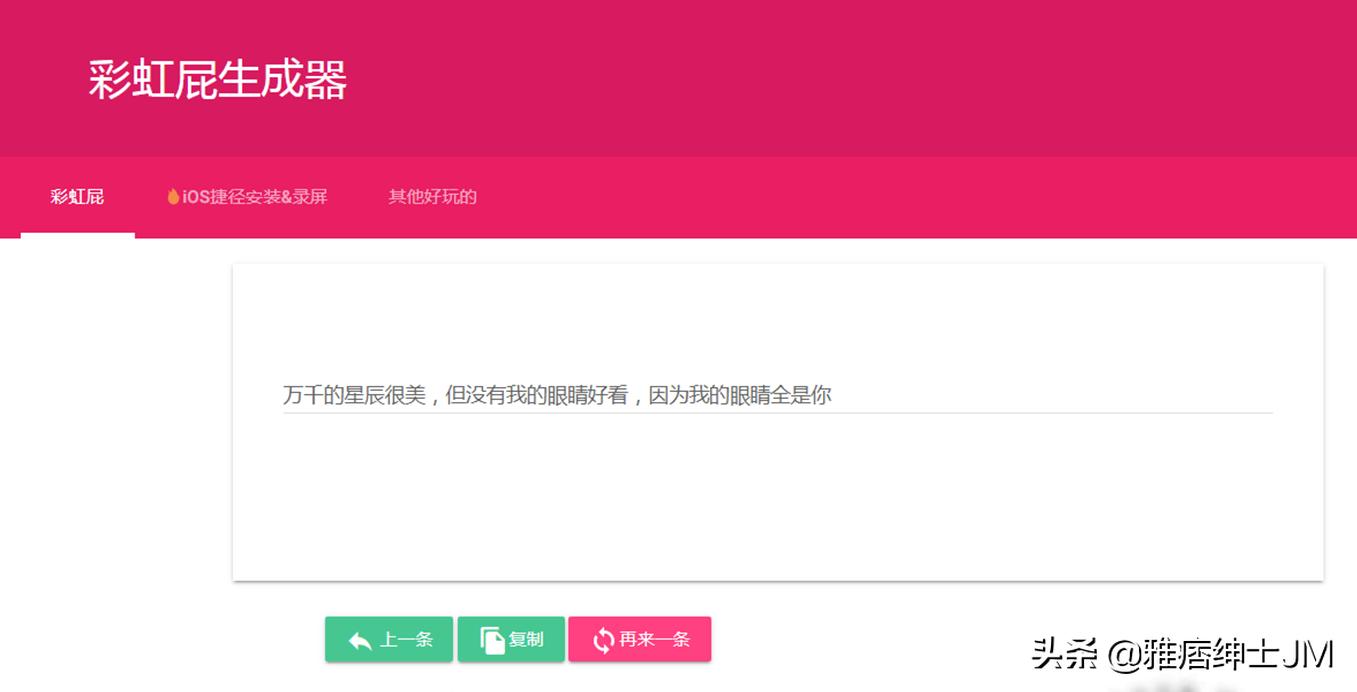Click the reply arrow icon on 上一条
The height and width of the screenshot is (692, 1357).
coord(360,641)
